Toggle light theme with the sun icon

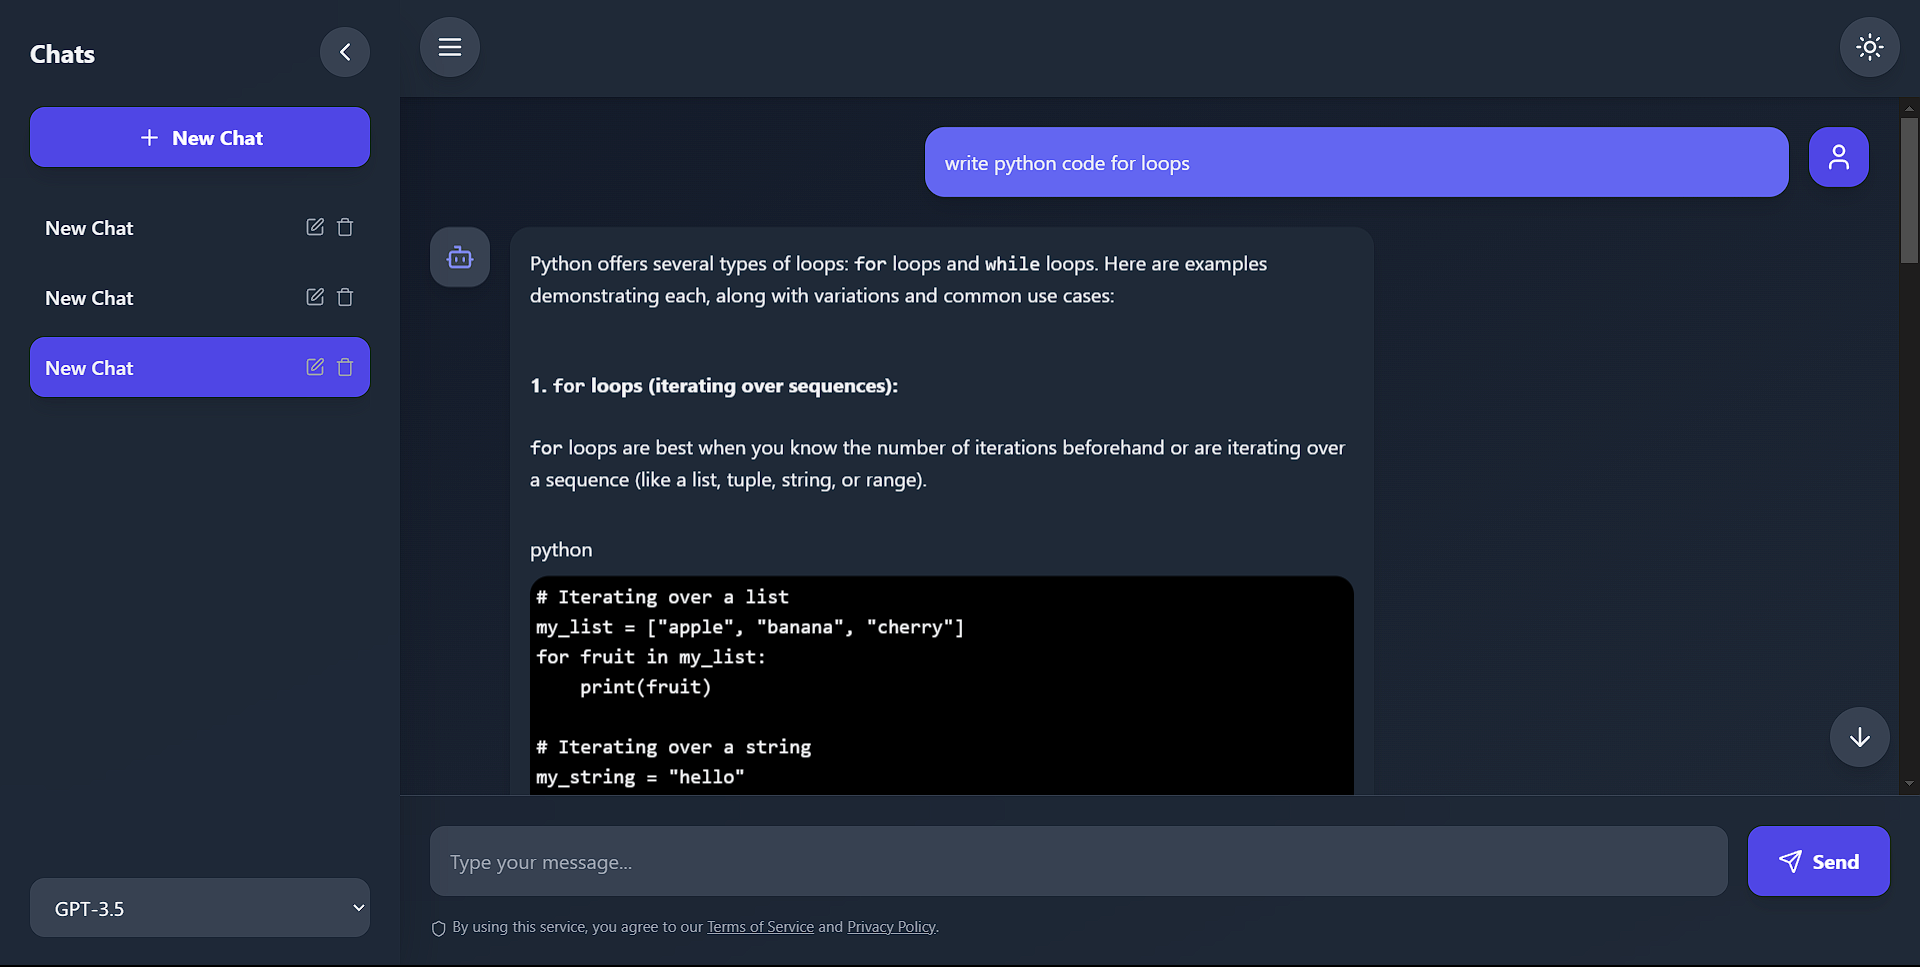(1868, 46)
